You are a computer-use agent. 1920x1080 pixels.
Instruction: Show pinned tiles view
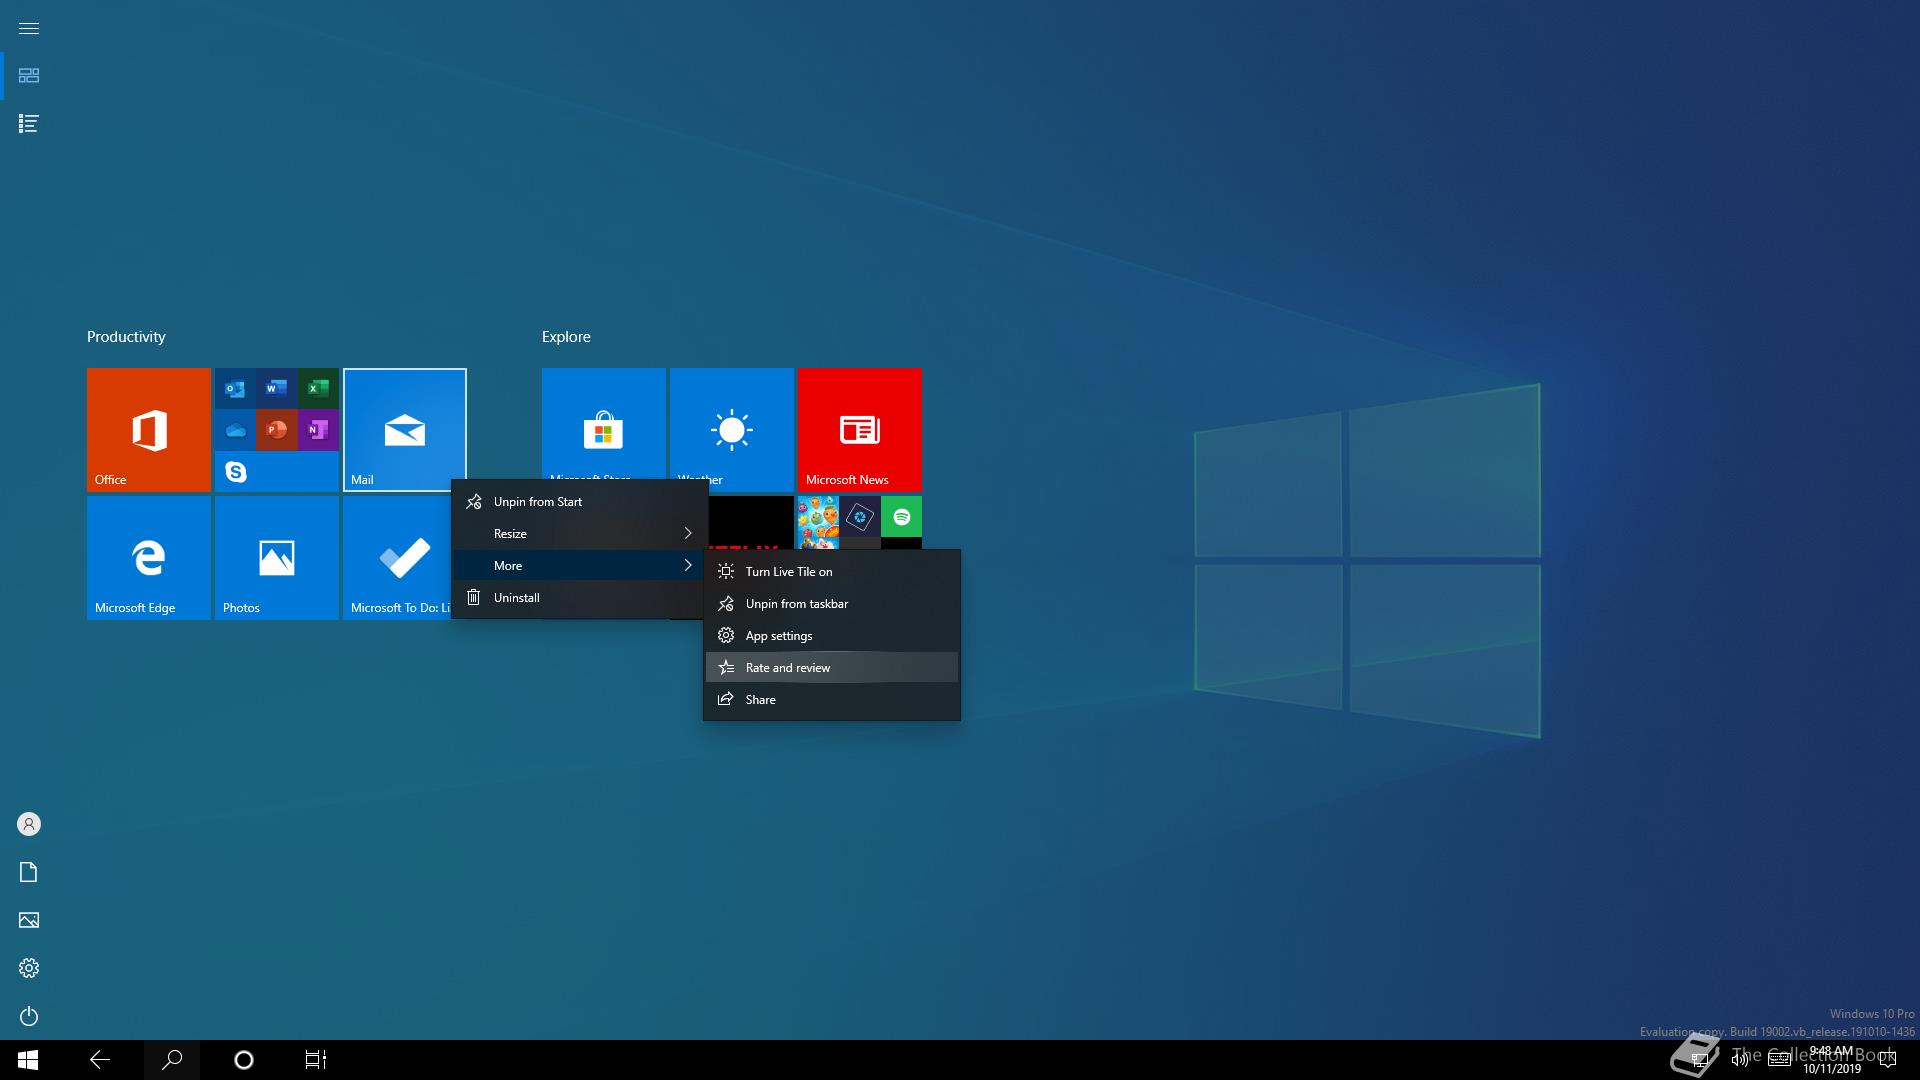coord(29,76)
